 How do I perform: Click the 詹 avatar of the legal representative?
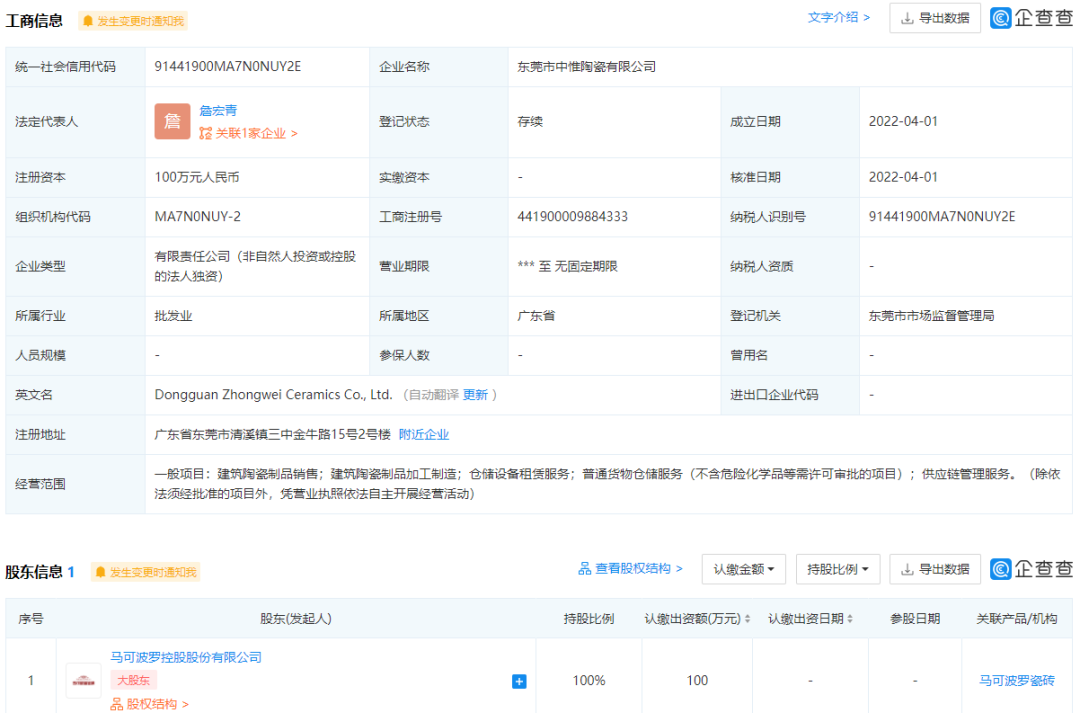[172, 121]
